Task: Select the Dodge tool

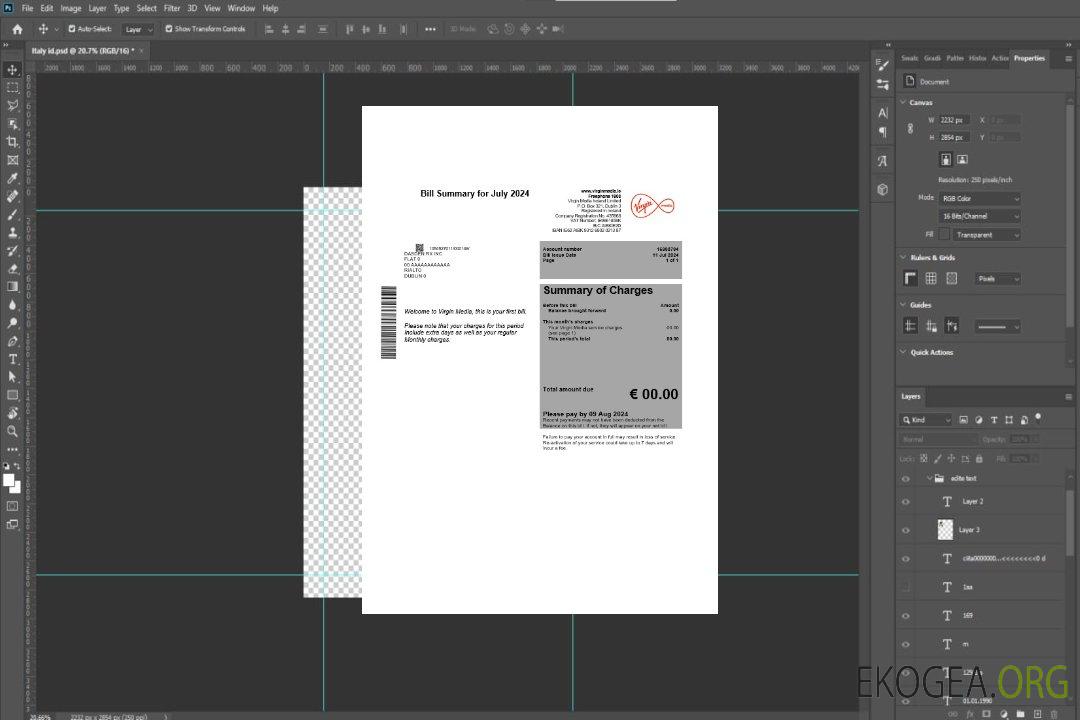Action: coord(12,322)
